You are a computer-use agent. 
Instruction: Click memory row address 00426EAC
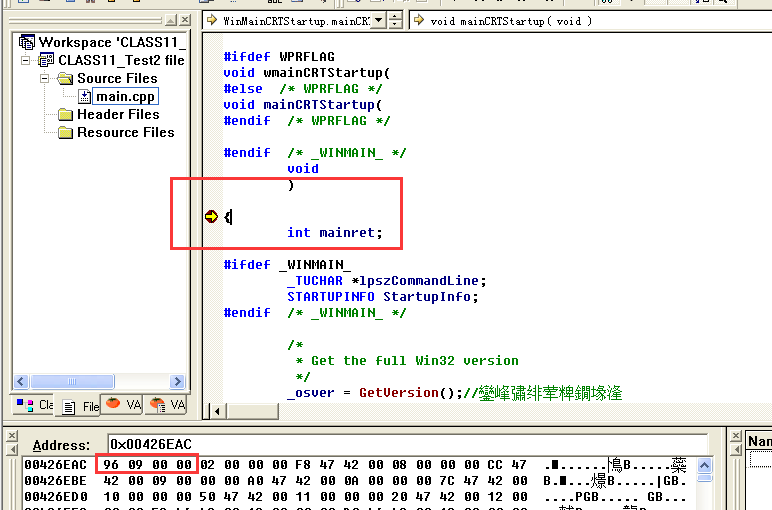coord(55,465)
